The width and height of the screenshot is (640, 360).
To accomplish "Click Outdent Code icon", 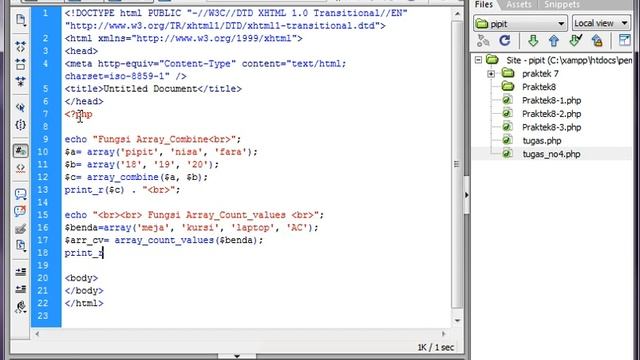I will coord(20,289).
